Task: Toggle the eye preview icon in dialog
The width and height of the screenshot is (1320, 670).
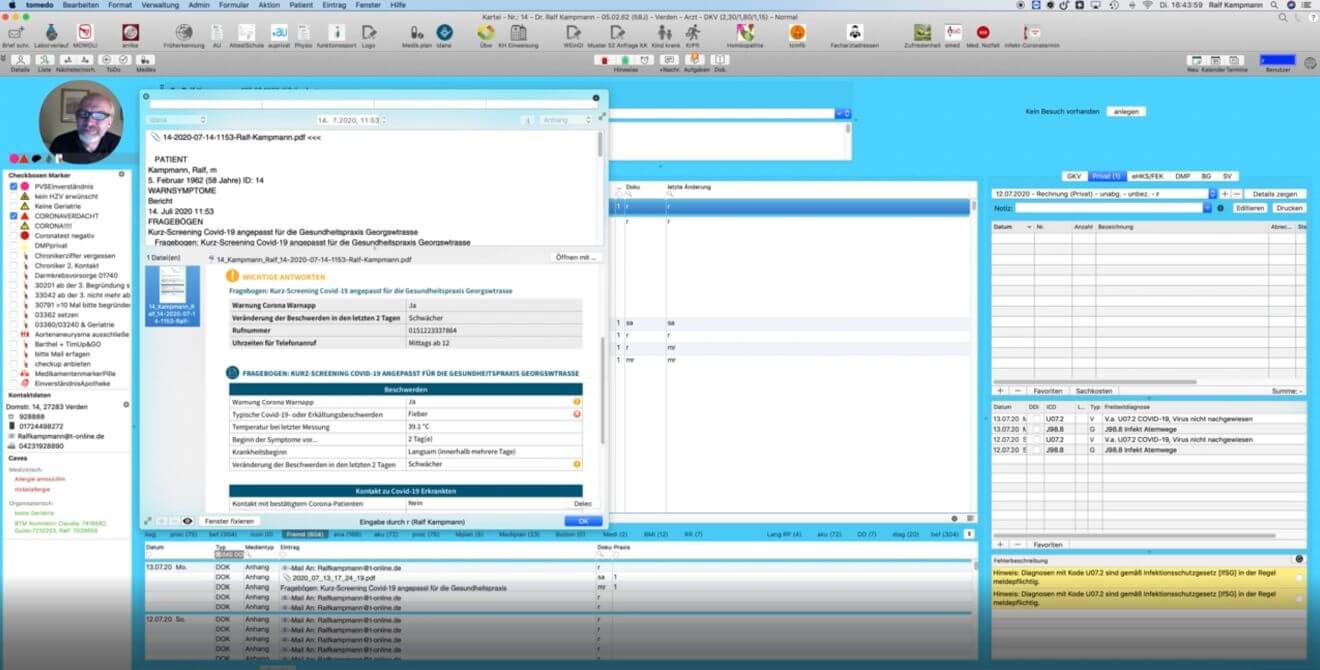Action: click(187, 521)
